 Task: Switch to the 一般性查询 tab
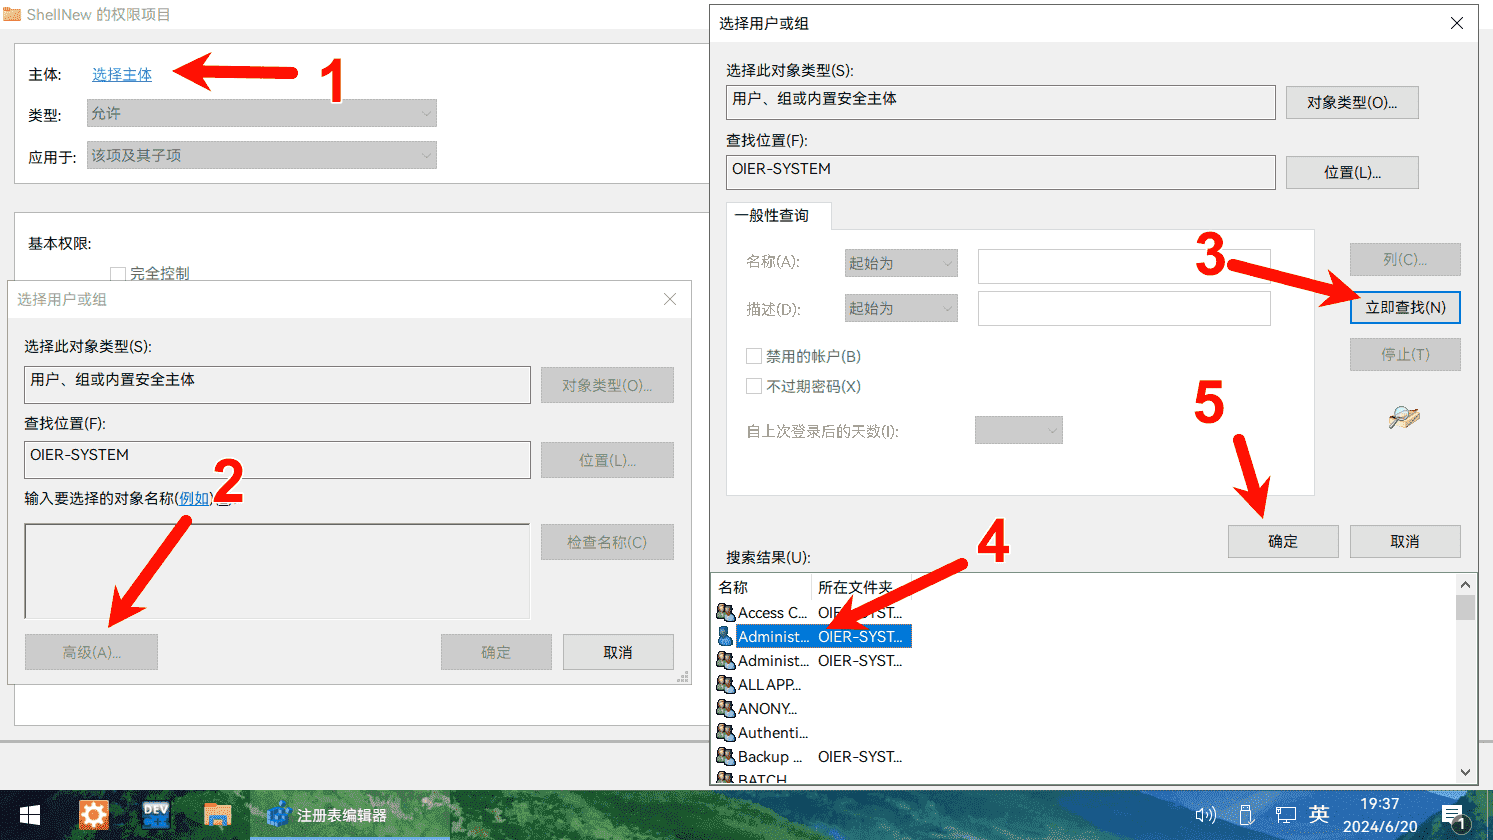pyautogui.click(x=772, y=216)
